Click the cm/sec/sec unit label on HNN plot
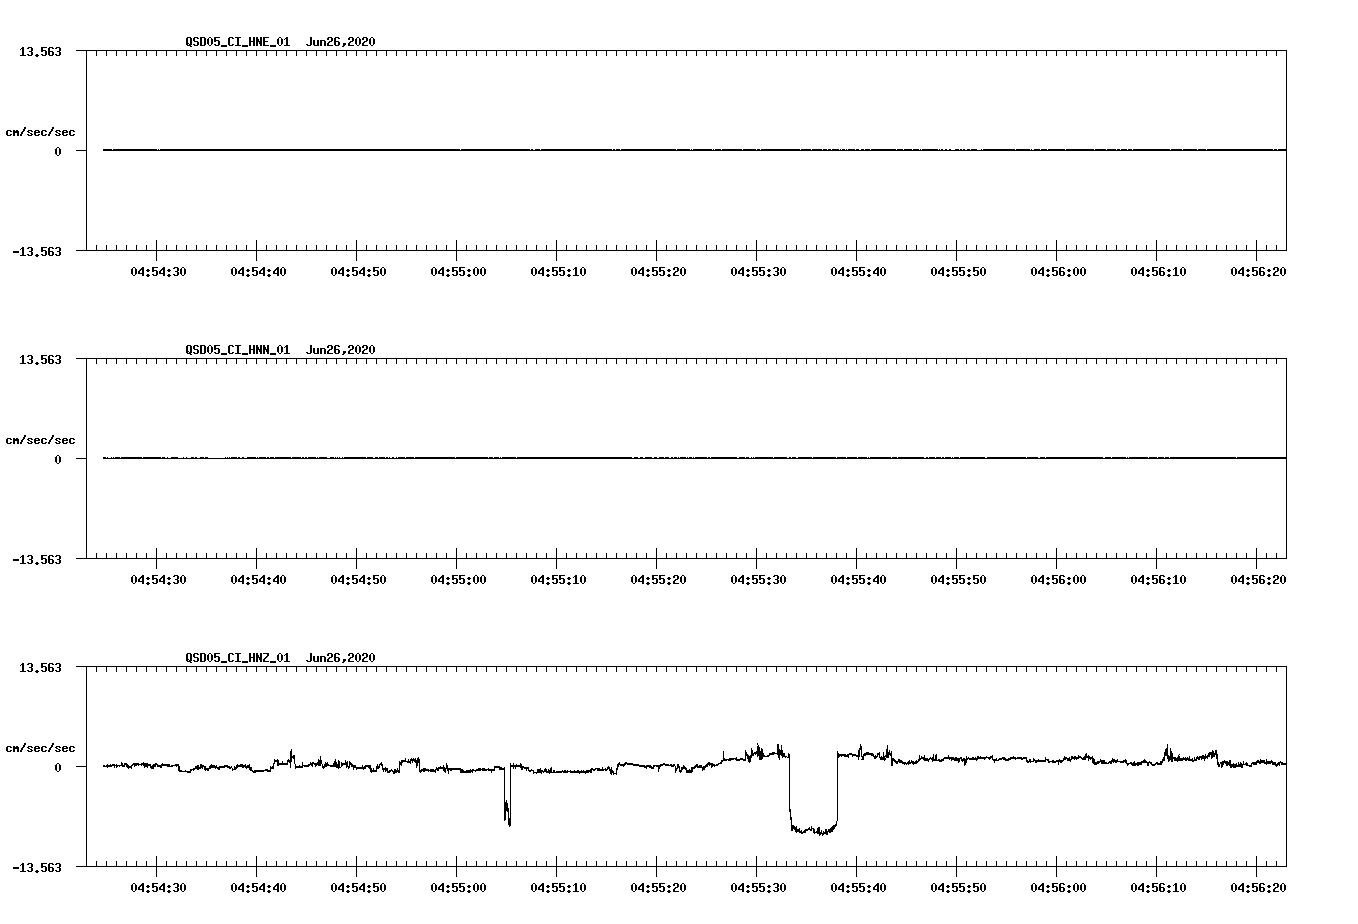This screenshot has height=924, width=1358. (x=40, y=440)
